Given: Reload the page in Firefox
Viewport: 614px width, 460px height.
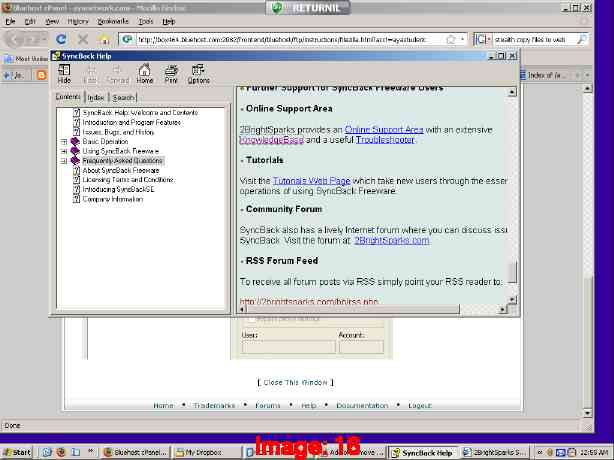Looking at the screenshot, I should [61, 39].
